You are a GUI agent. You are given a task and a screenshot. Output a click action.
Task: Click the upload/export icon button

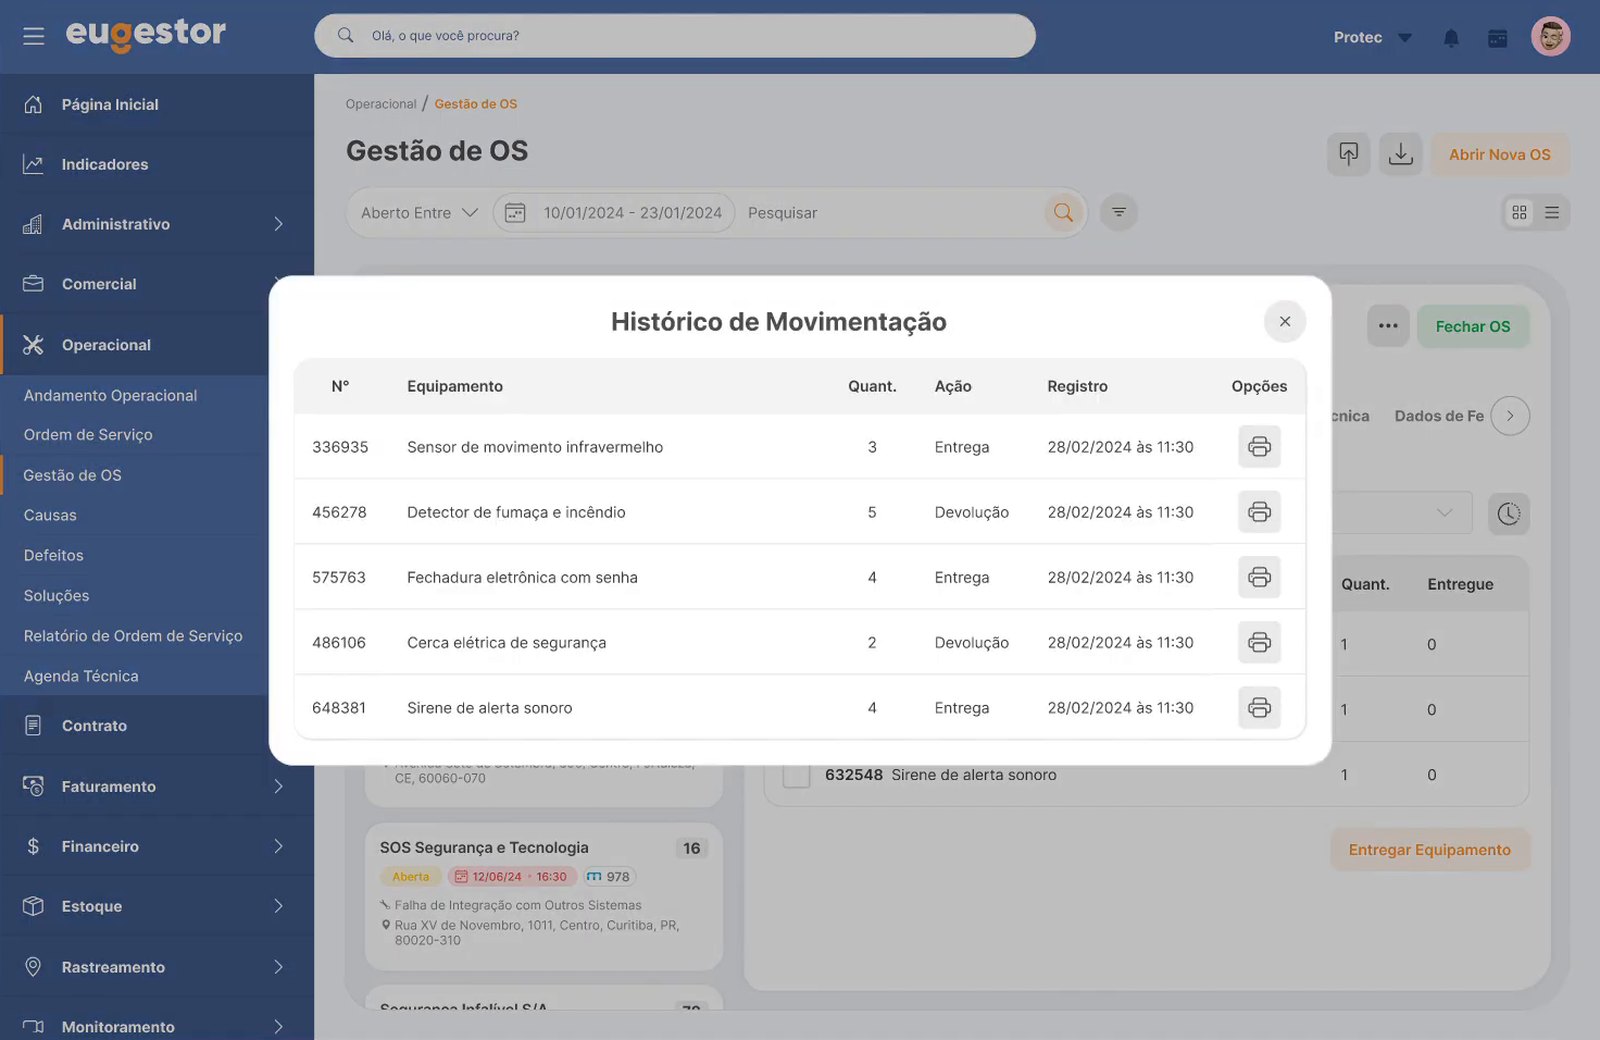[x=1349, y=154]
